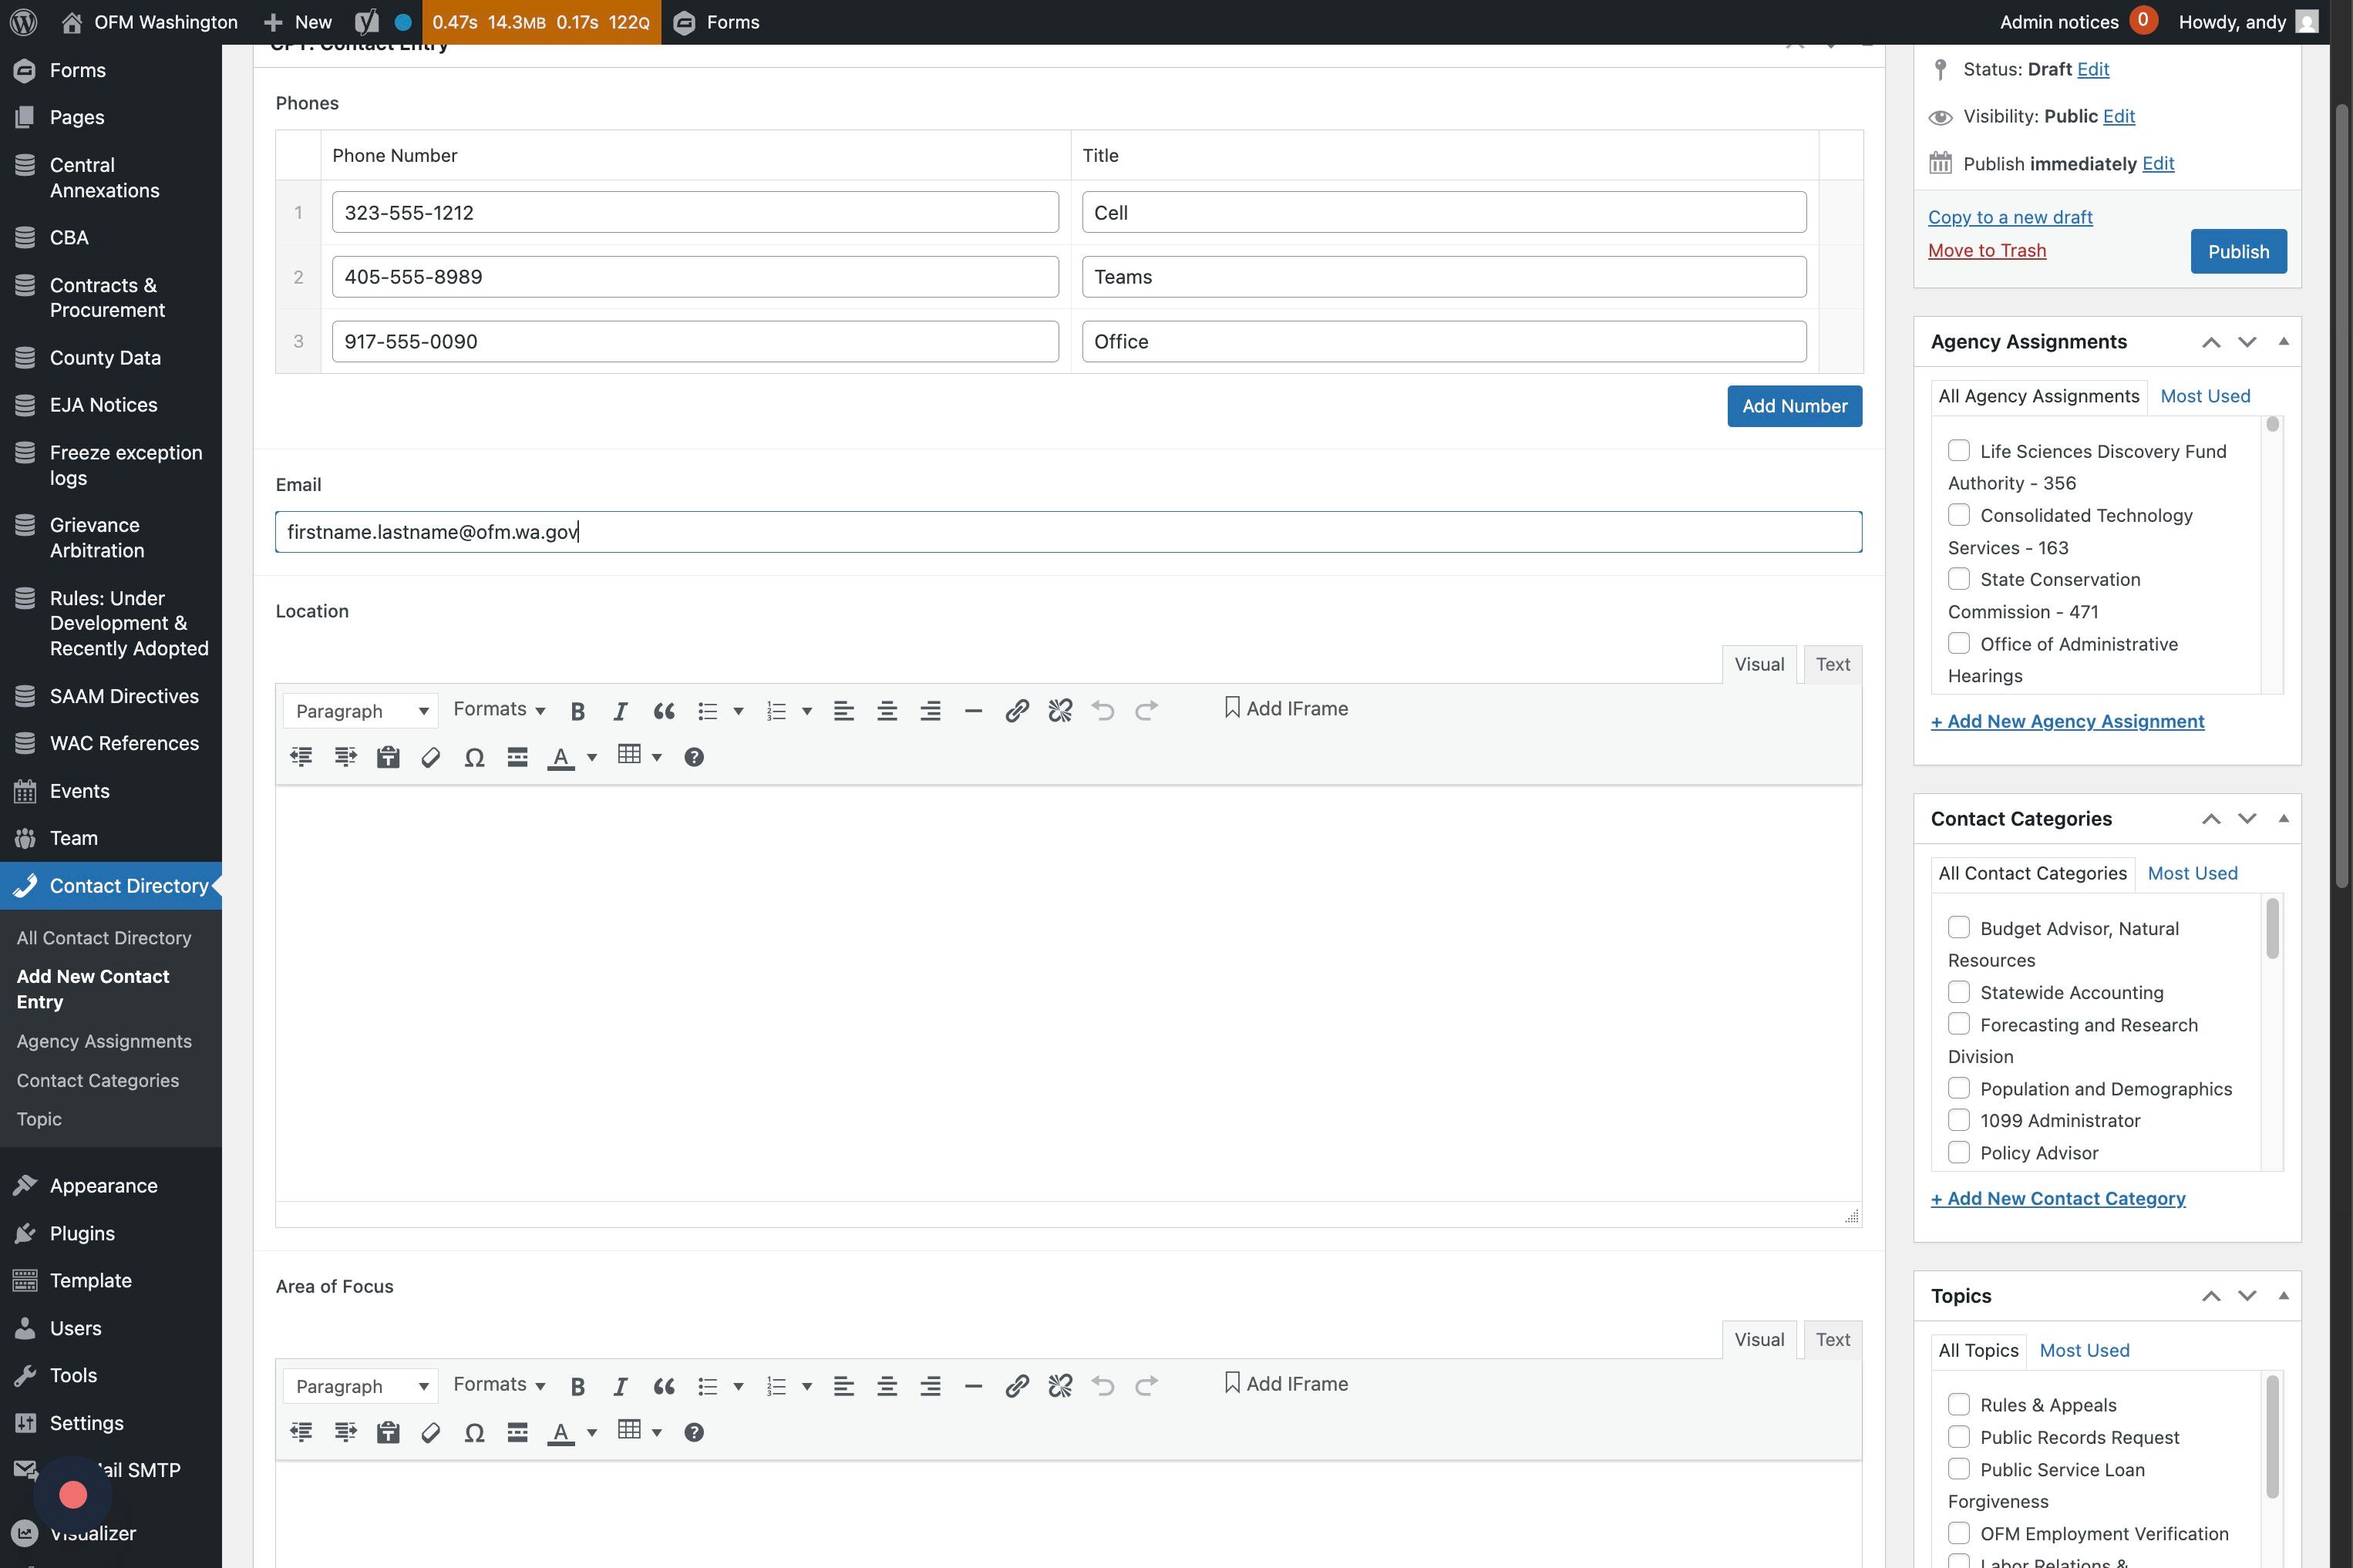This screenshot has height=1568, width=2353.
Task: Open keyboard shortcuts help in Location editor
Action: [693, 757]
